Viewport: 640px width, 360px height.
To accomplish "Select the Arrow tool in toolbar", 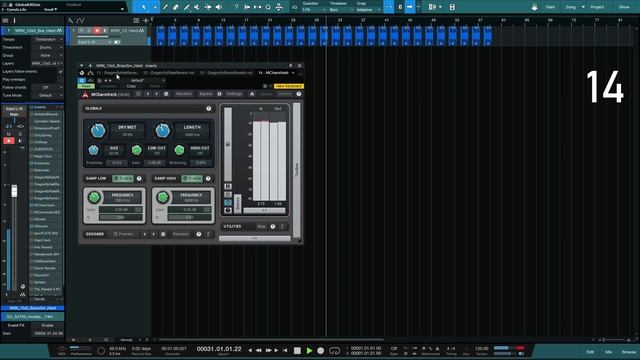I will click(144, 7).
